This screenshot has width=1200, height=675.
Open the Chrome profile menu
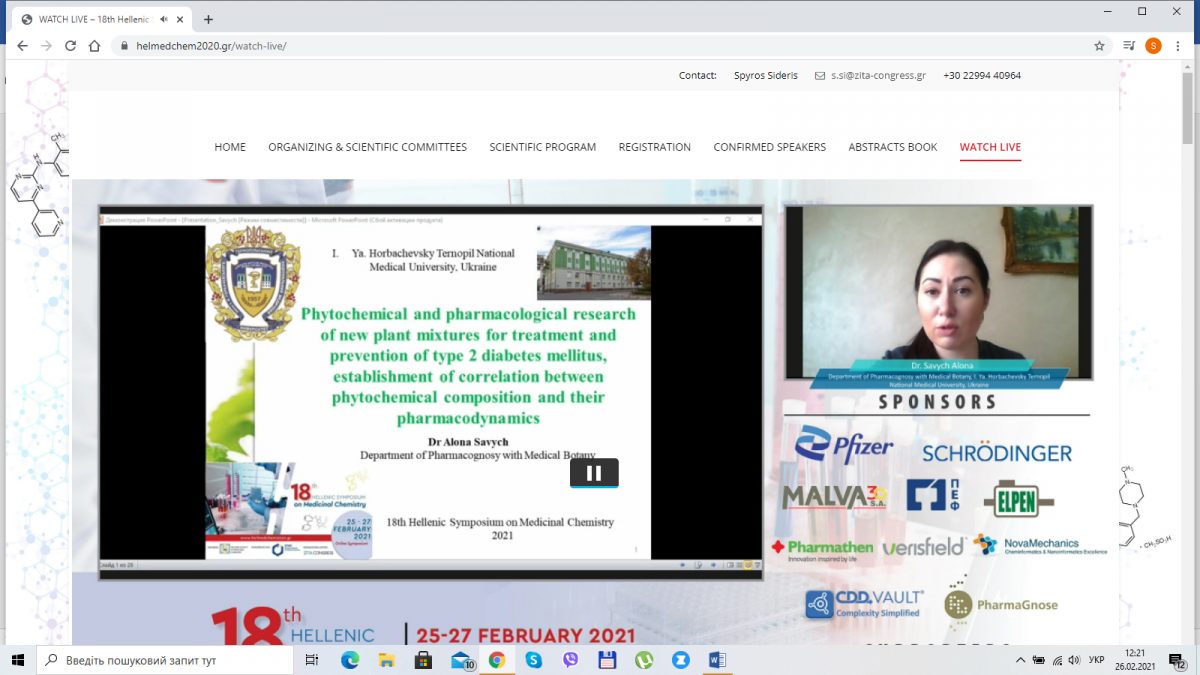click(x=1153, y=46)
